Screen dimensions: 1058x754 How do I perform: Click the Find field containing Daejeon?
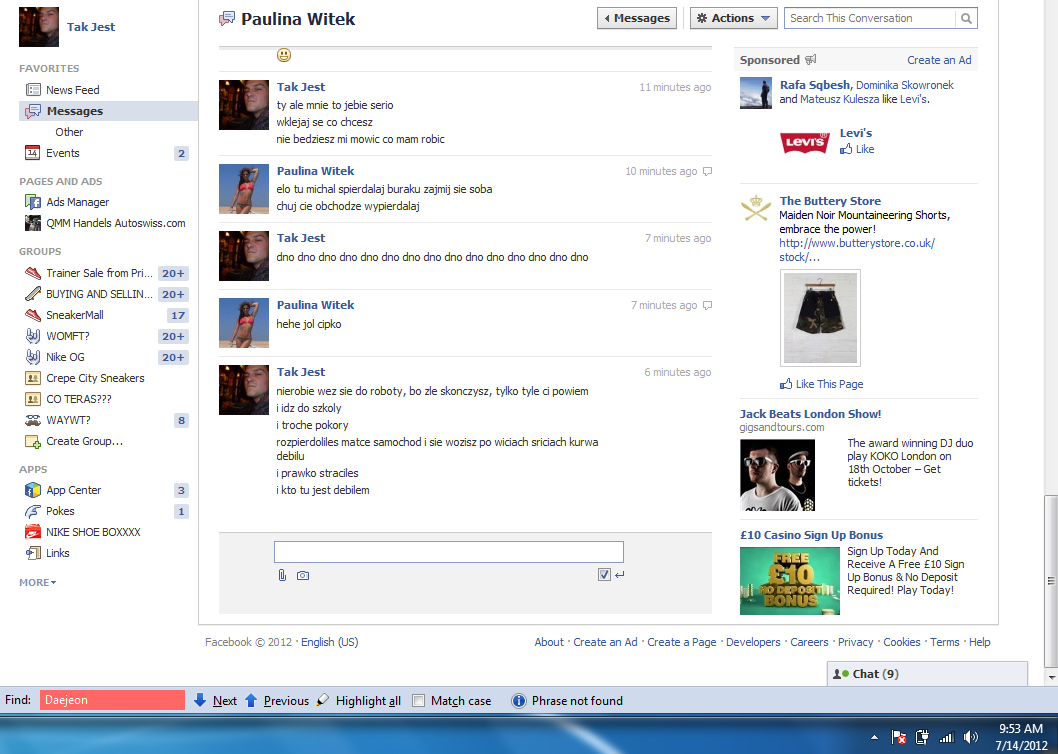pyautogui.click(x=112, y=700)
